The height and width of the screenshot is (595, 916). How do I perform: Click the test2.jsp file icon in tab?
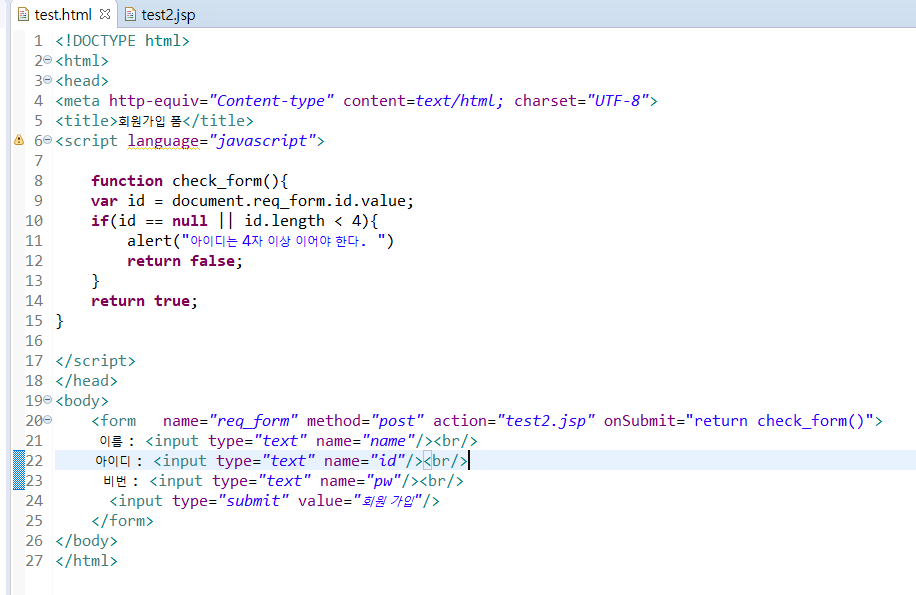click(x=130, y=15)
